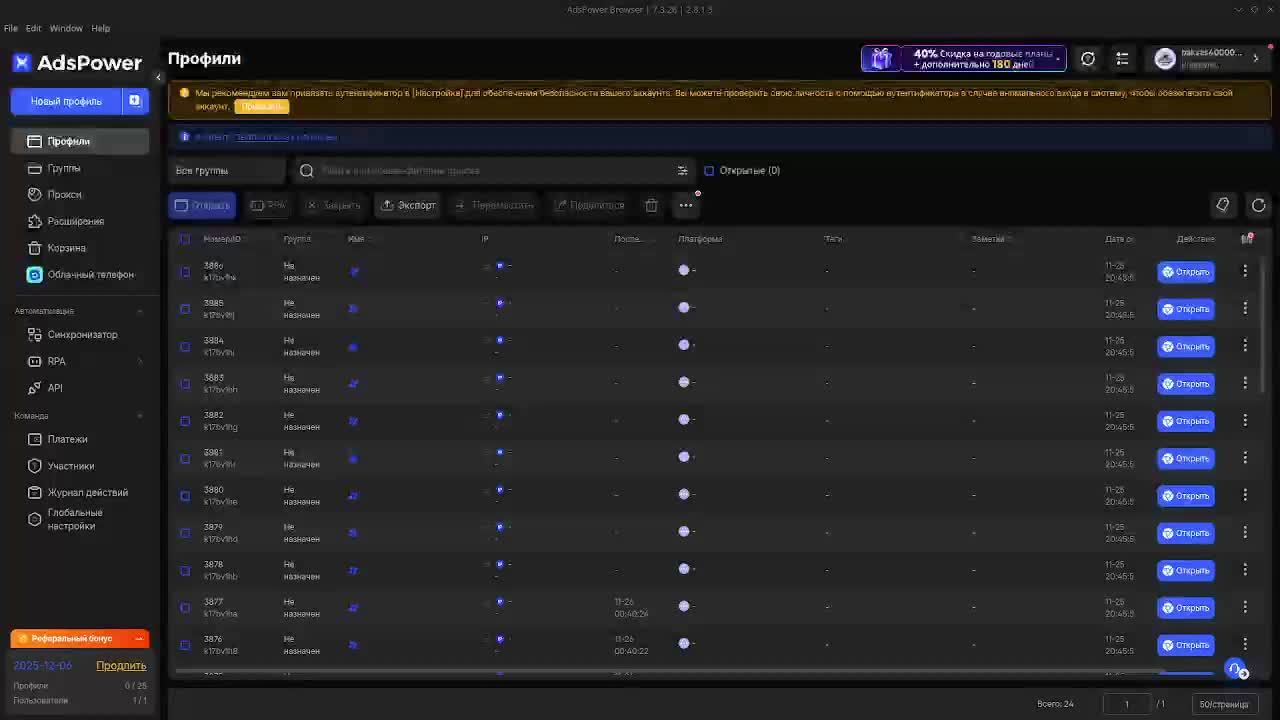This screenshot has width=1280, height=720.
Task: Click the update sync icon in header
Action: pos(1088,59)
